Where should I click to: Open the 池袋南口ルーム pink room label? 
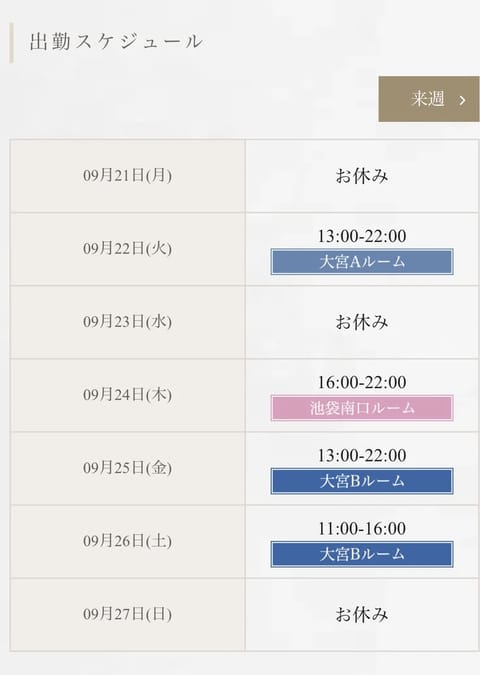tap(362, 408)
